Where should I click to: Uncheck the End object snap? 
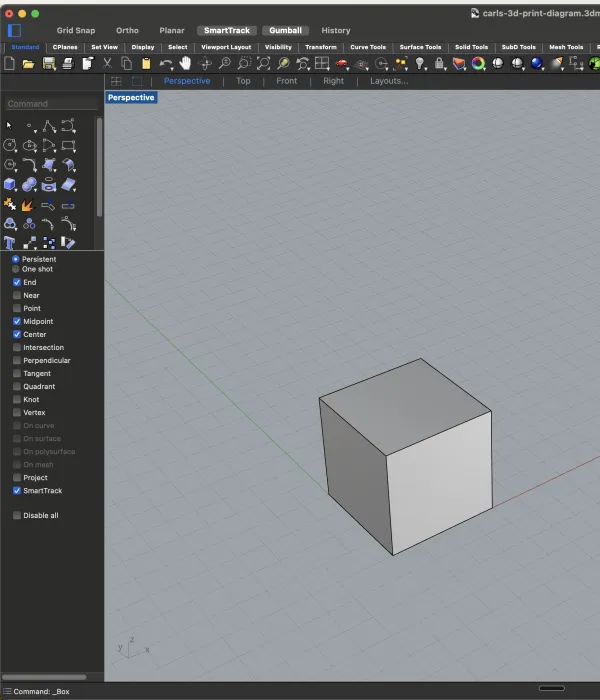point(17,282)
